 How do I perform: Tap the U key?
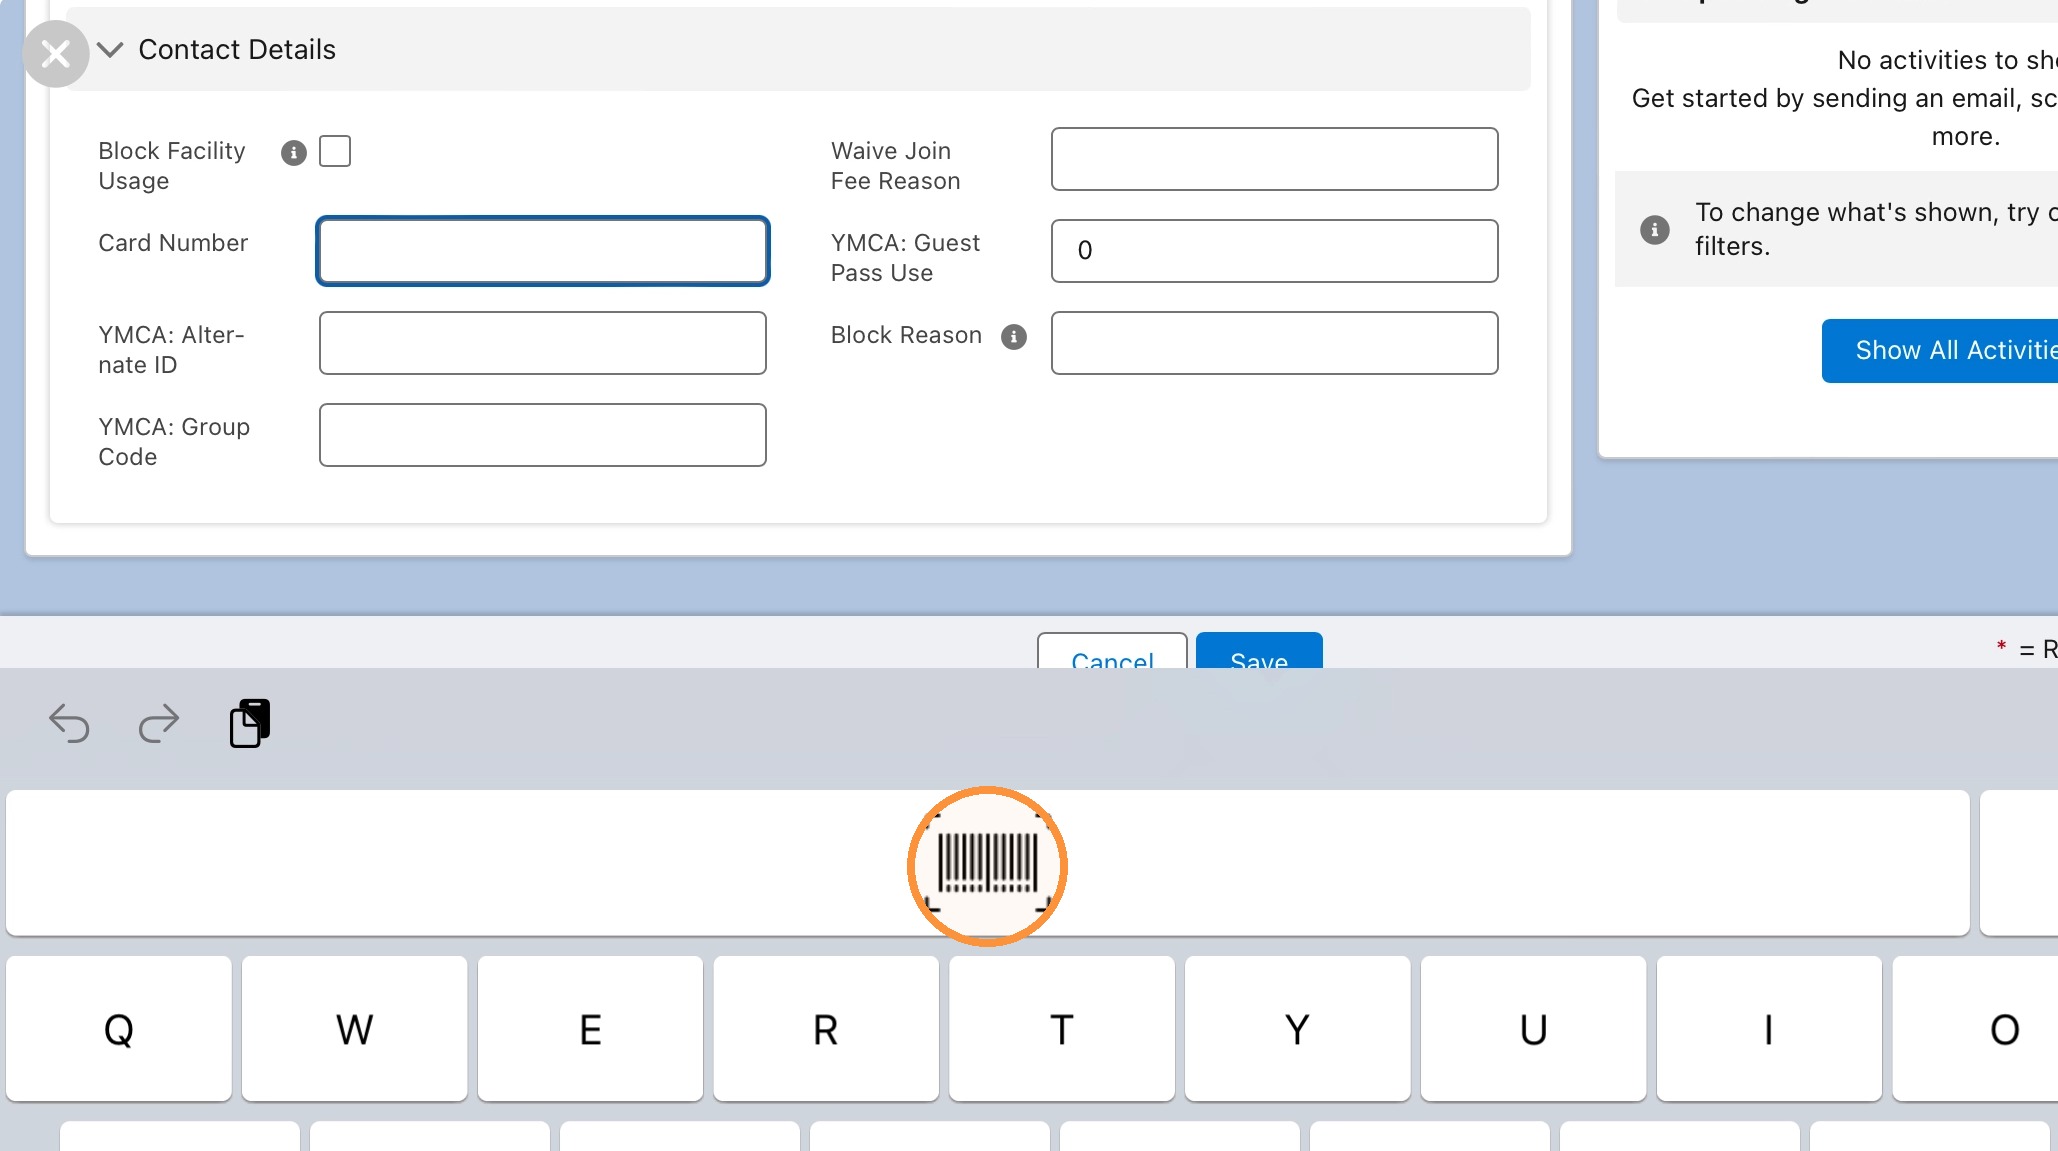pos(1534,1029)
